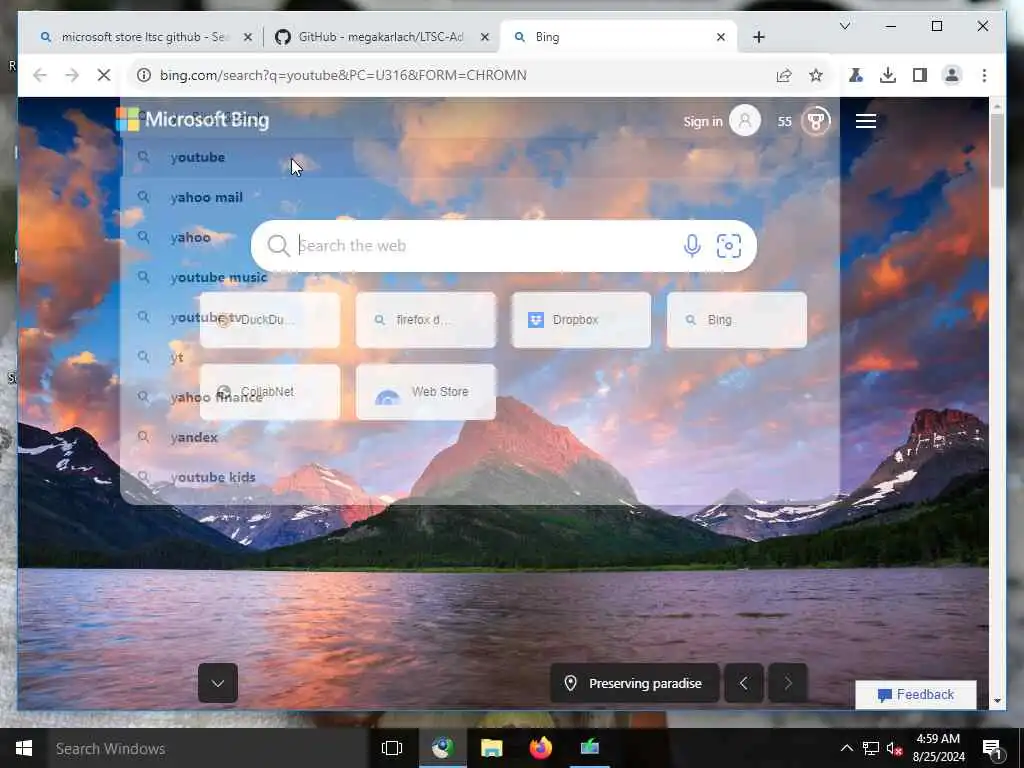This screenshot has height=768, width=1024.
Task: Click the taskbar clock 4:59 AM
Action: click(938, 739)
